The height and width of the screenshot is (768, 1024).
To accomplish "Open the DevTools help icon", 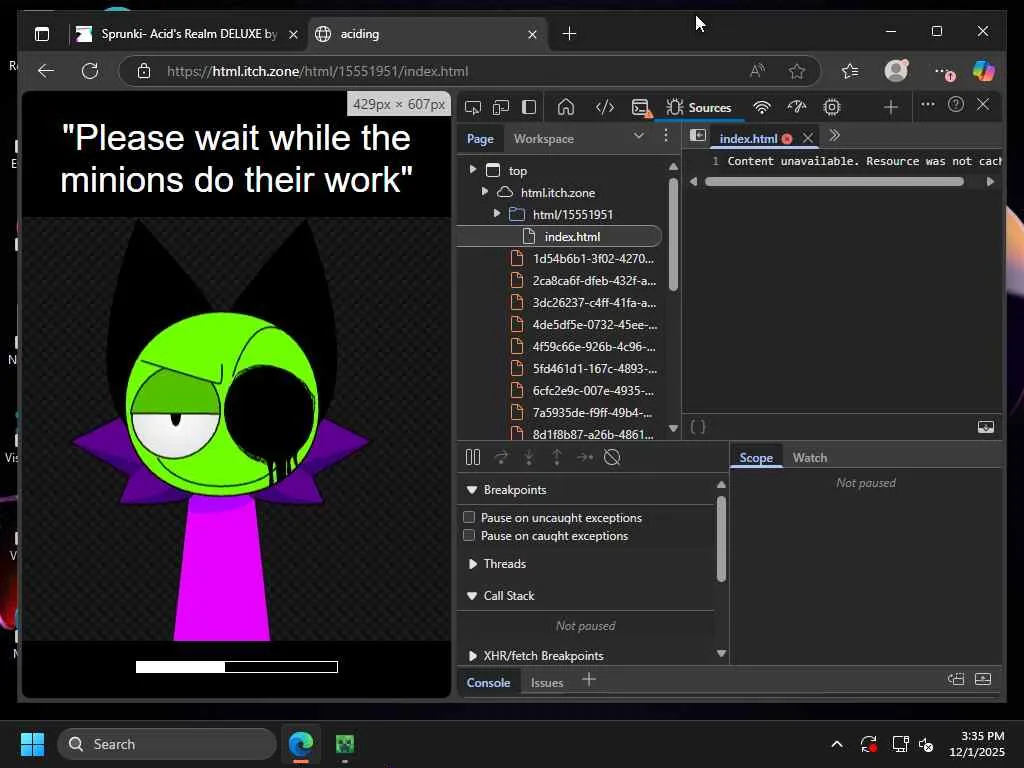I will pyautogui.click(x=955, y=104).
